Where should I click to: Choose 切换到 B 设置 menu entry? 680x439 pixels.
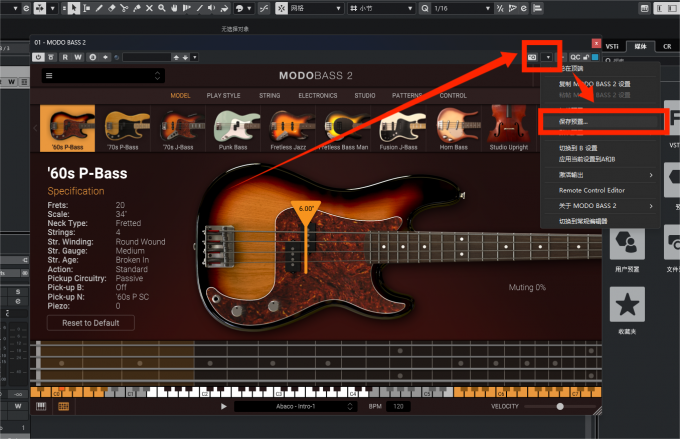(x=600, y=148)
